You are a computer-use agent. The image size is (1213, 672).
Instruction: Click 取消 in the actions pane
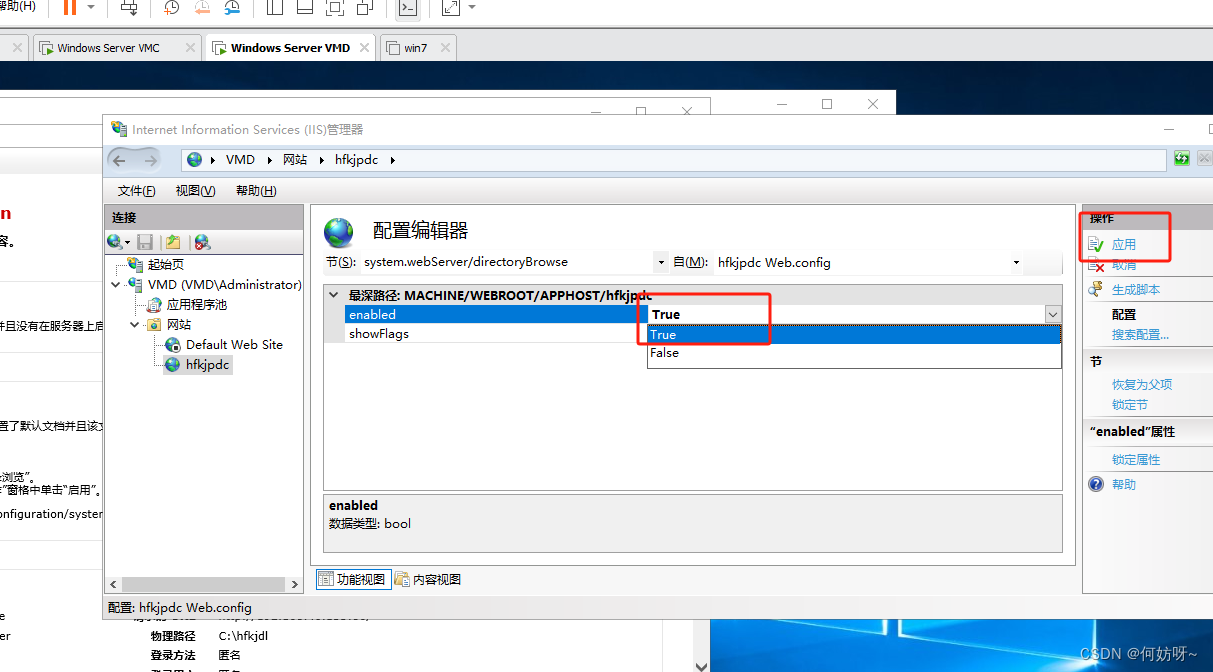click(x=1124, y=265)
